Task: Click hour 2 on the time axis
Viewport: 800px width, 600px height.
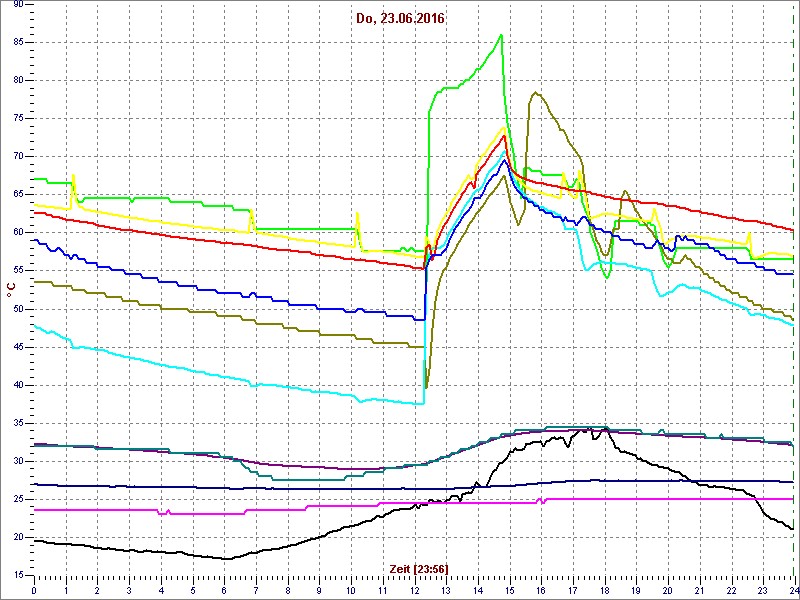Action: (x=97, y=589)
